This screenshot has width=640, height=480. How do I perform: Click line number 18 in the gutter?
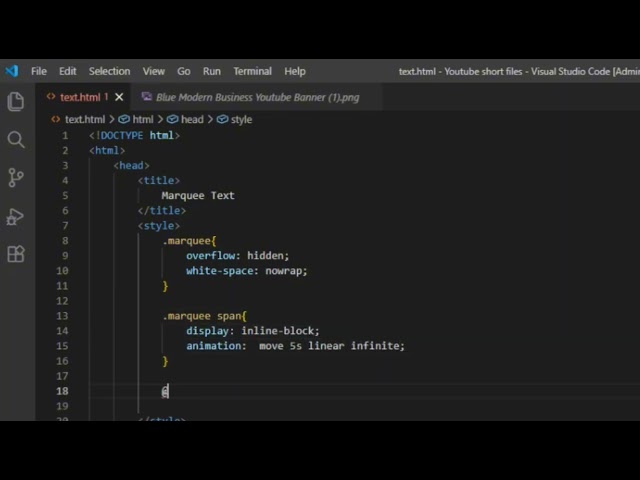pyautogui.click(x=62, y=391)
